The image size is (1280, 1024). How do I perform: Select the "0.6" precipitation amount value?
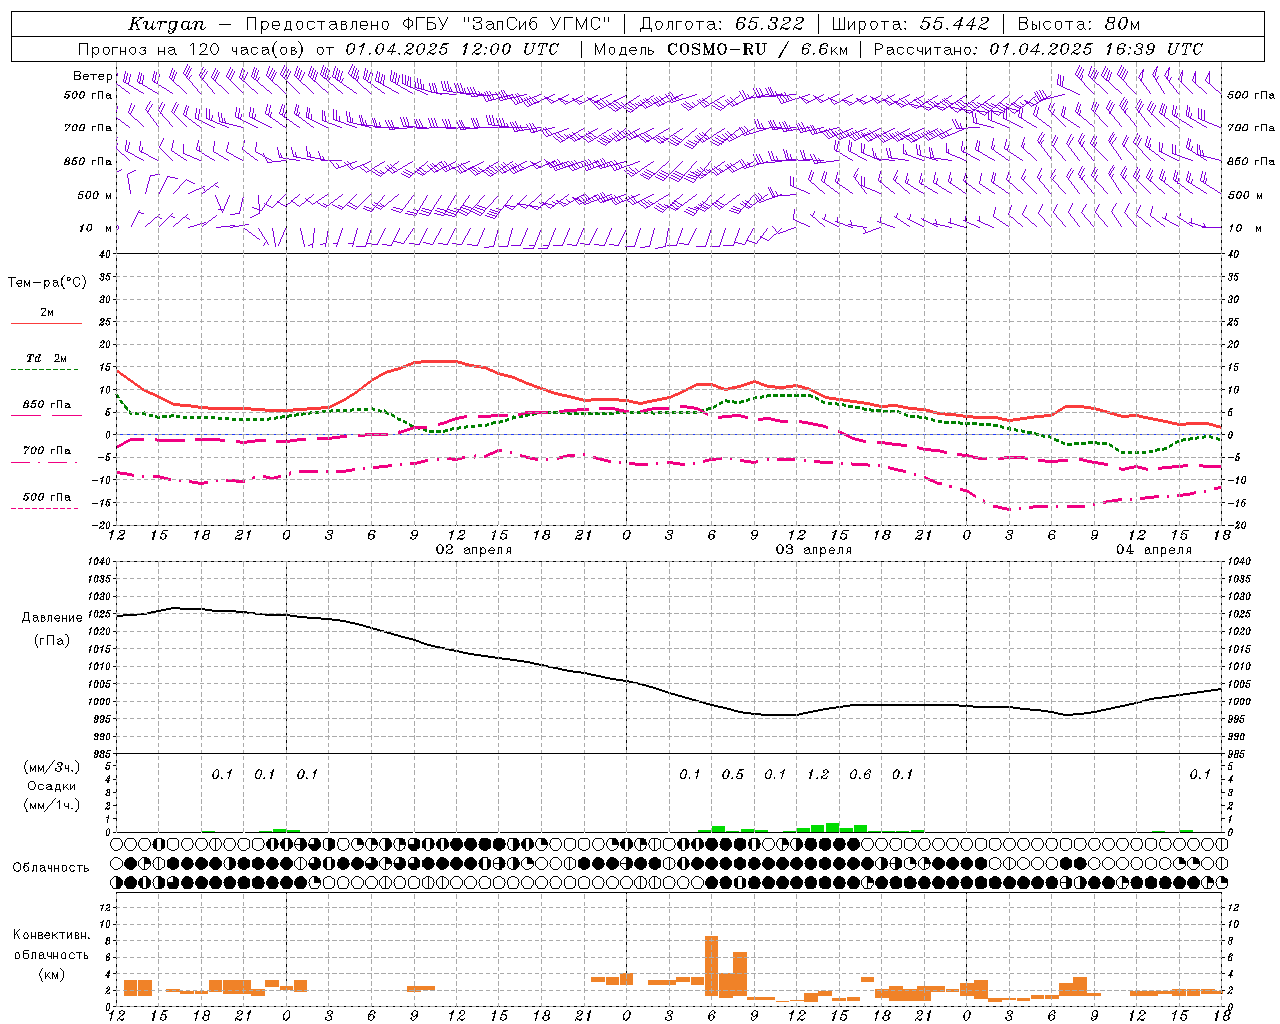point(860,774)
